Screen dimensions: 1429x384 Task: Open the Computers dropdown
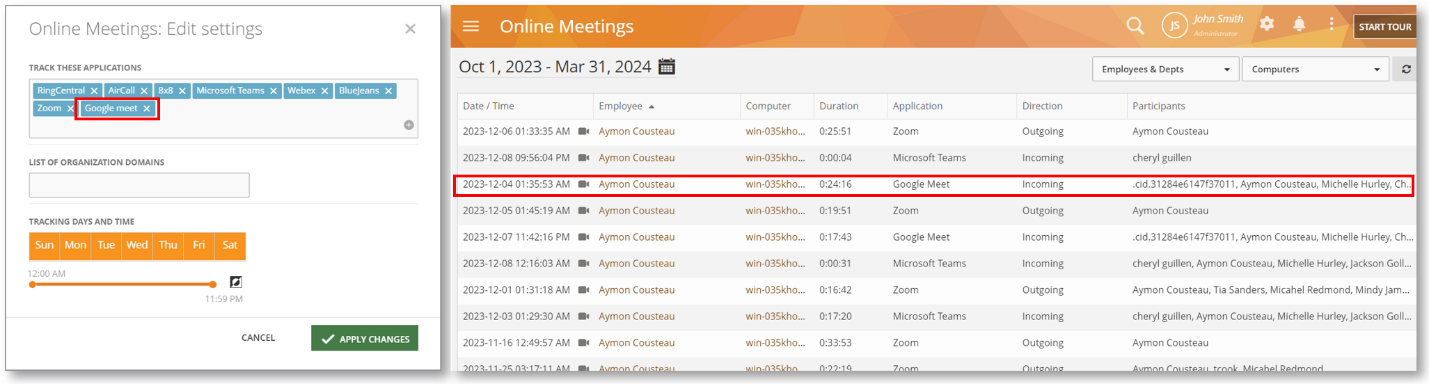coord(1316,69)
